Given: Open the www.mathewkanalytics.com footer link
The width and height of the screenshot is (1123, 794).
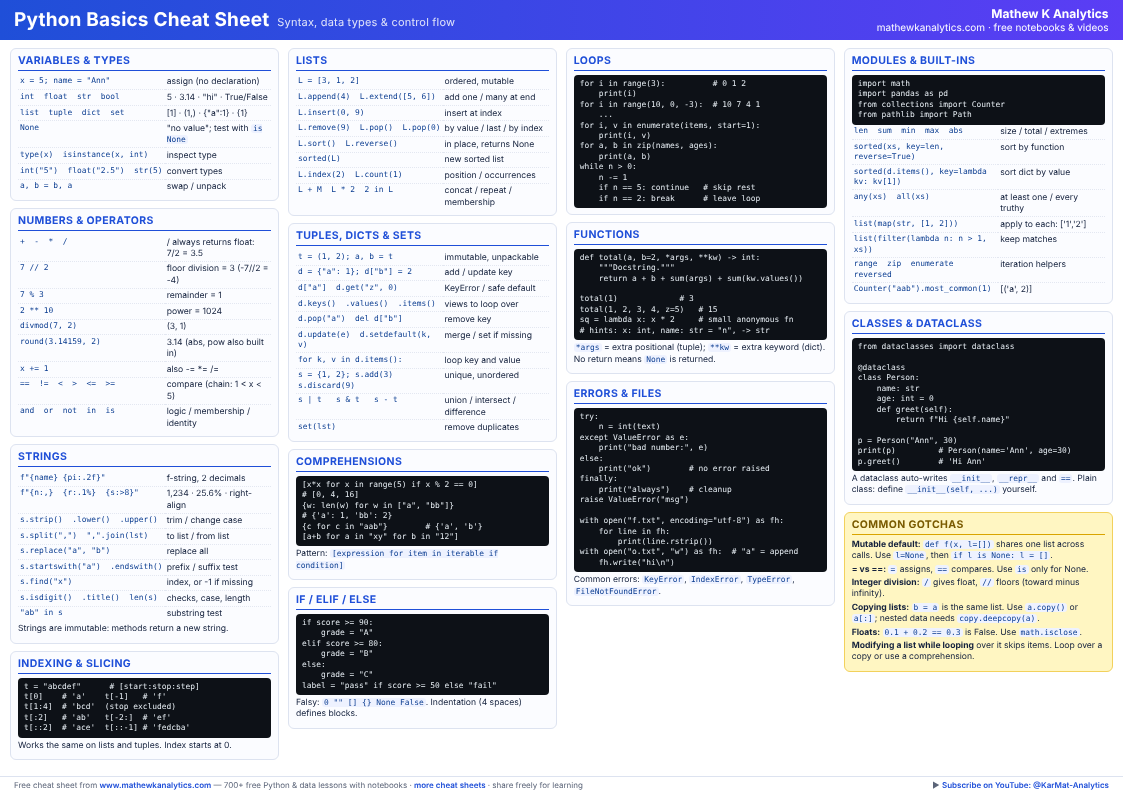Looking at the screenshot, I should pos(155,785).
